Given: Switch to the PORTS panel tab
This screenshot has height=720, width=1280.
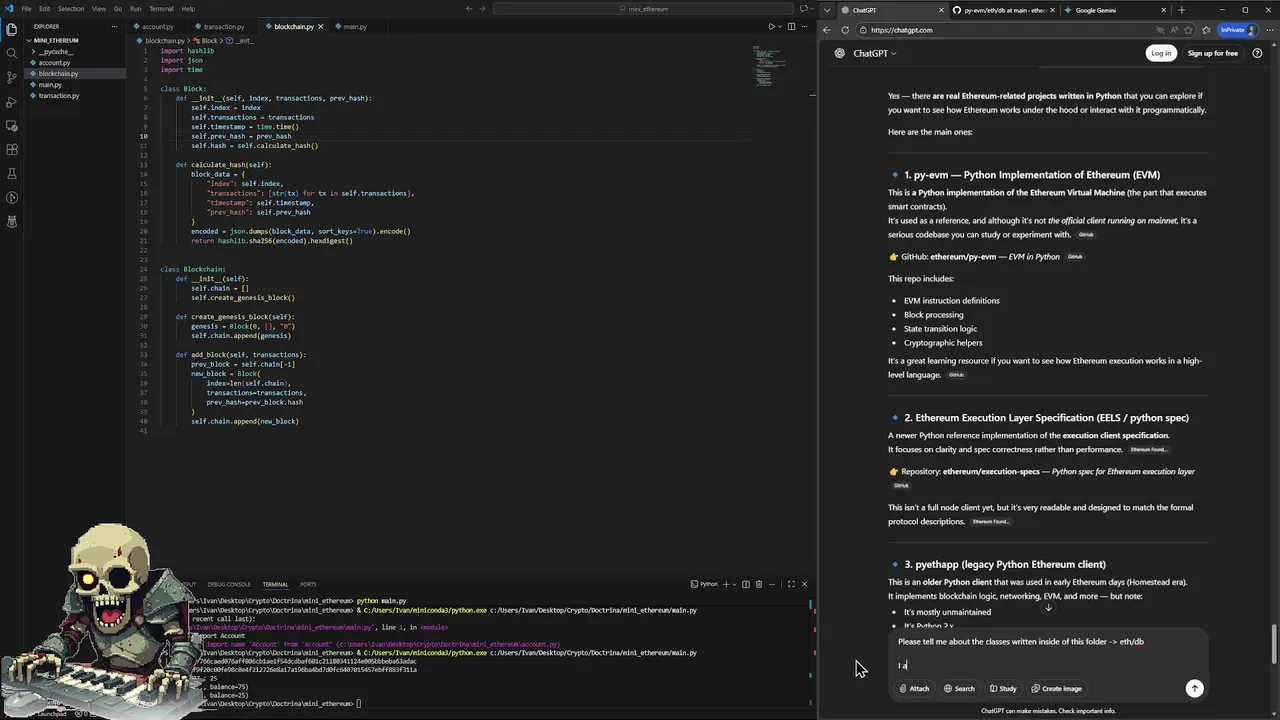Looking at the screenshot, I should [308, 584].
